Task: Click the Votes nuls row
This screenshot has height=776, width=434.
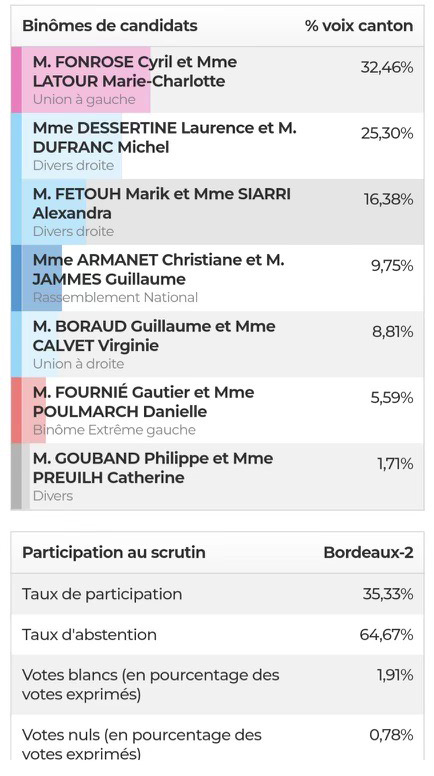Action: pyautogui.click(x=217, y=737)
